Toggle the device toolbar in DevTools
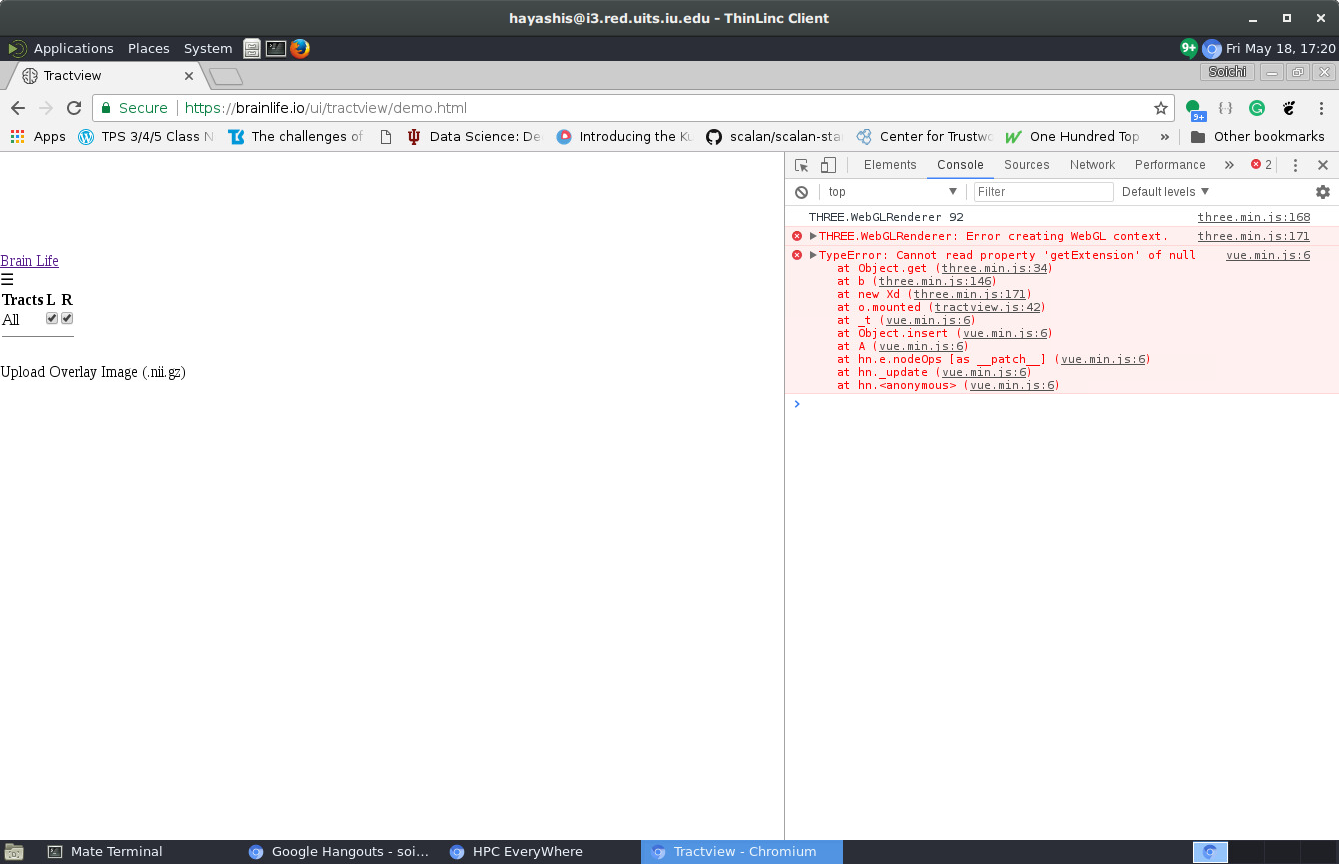This screenshot has height=864, width=1339. click(x=828, y=165)
